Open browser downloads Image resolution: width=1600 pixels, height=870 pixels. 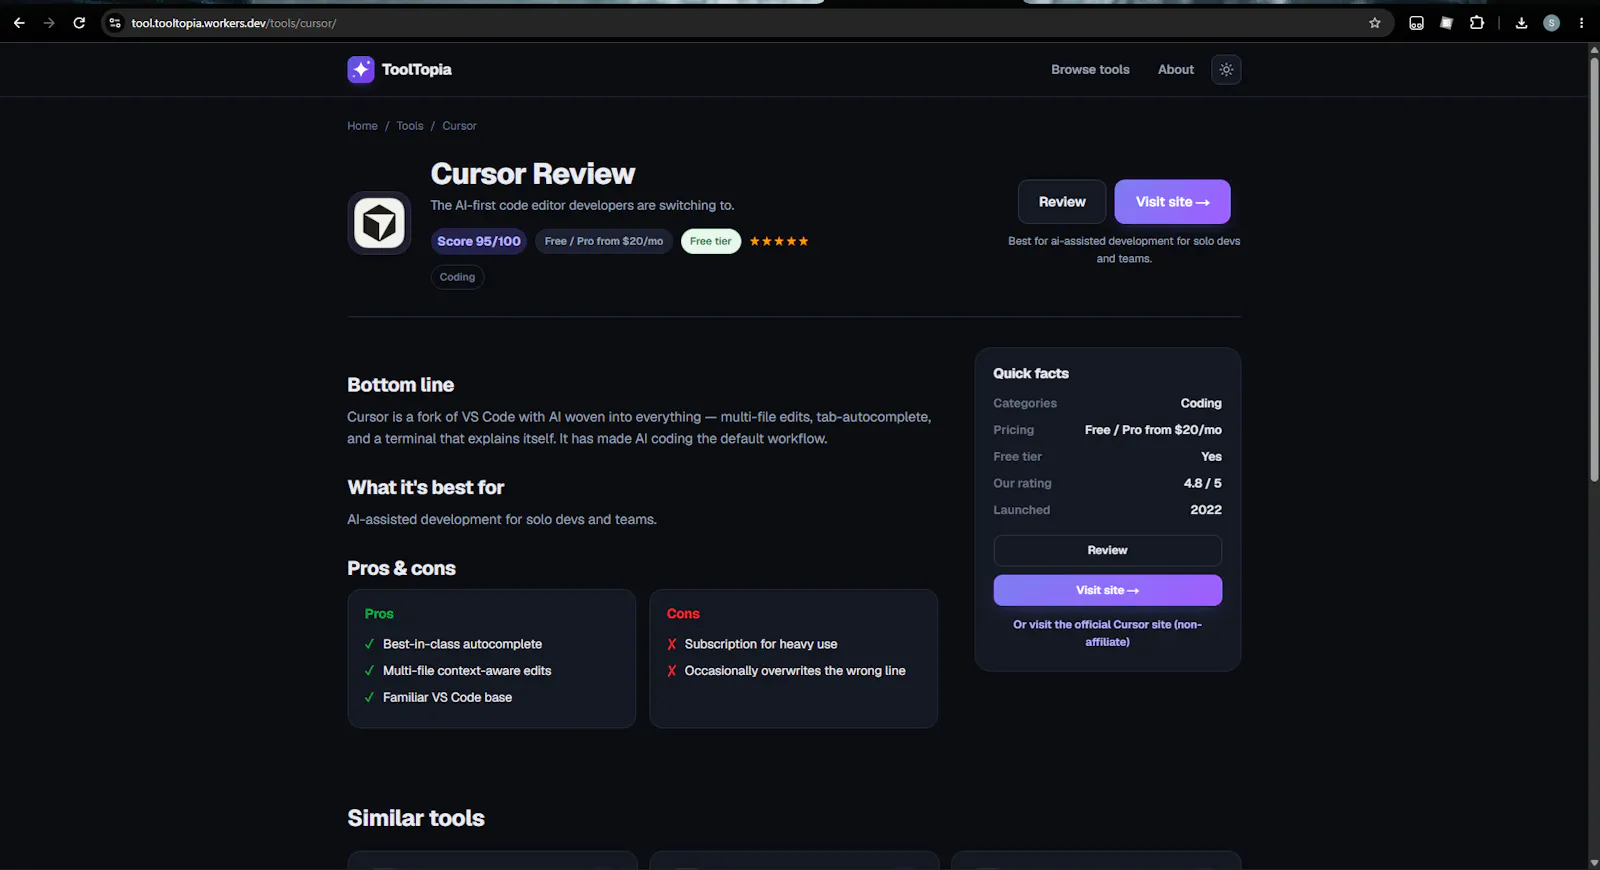tap(1521, 23)
